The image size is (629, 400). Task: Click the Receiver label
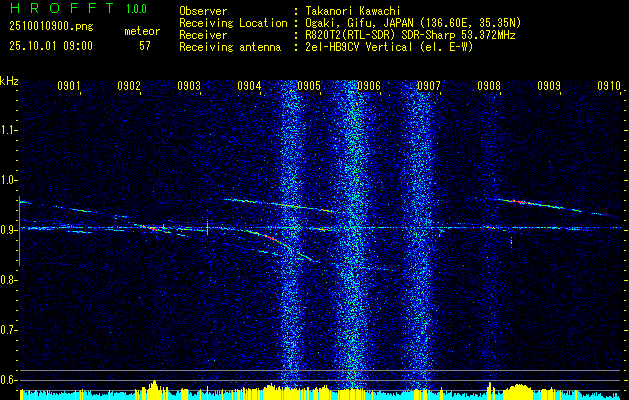(203, 35)
